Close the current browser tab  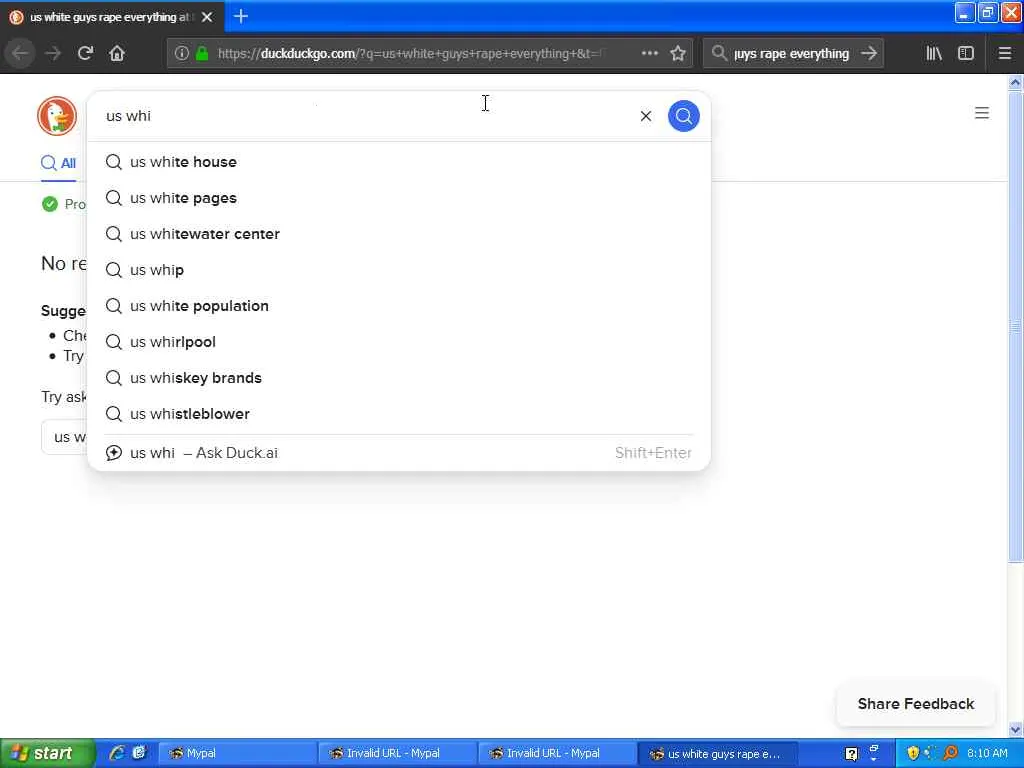pos(207,17)
